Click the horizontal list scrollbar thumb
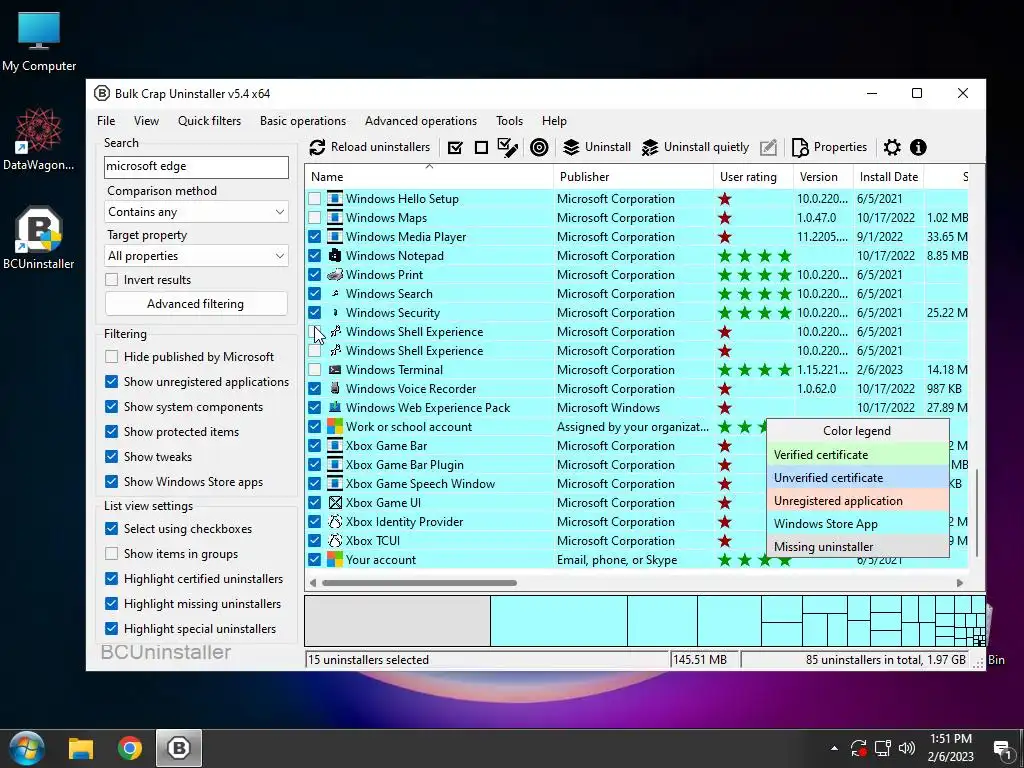 coord(419,583)
